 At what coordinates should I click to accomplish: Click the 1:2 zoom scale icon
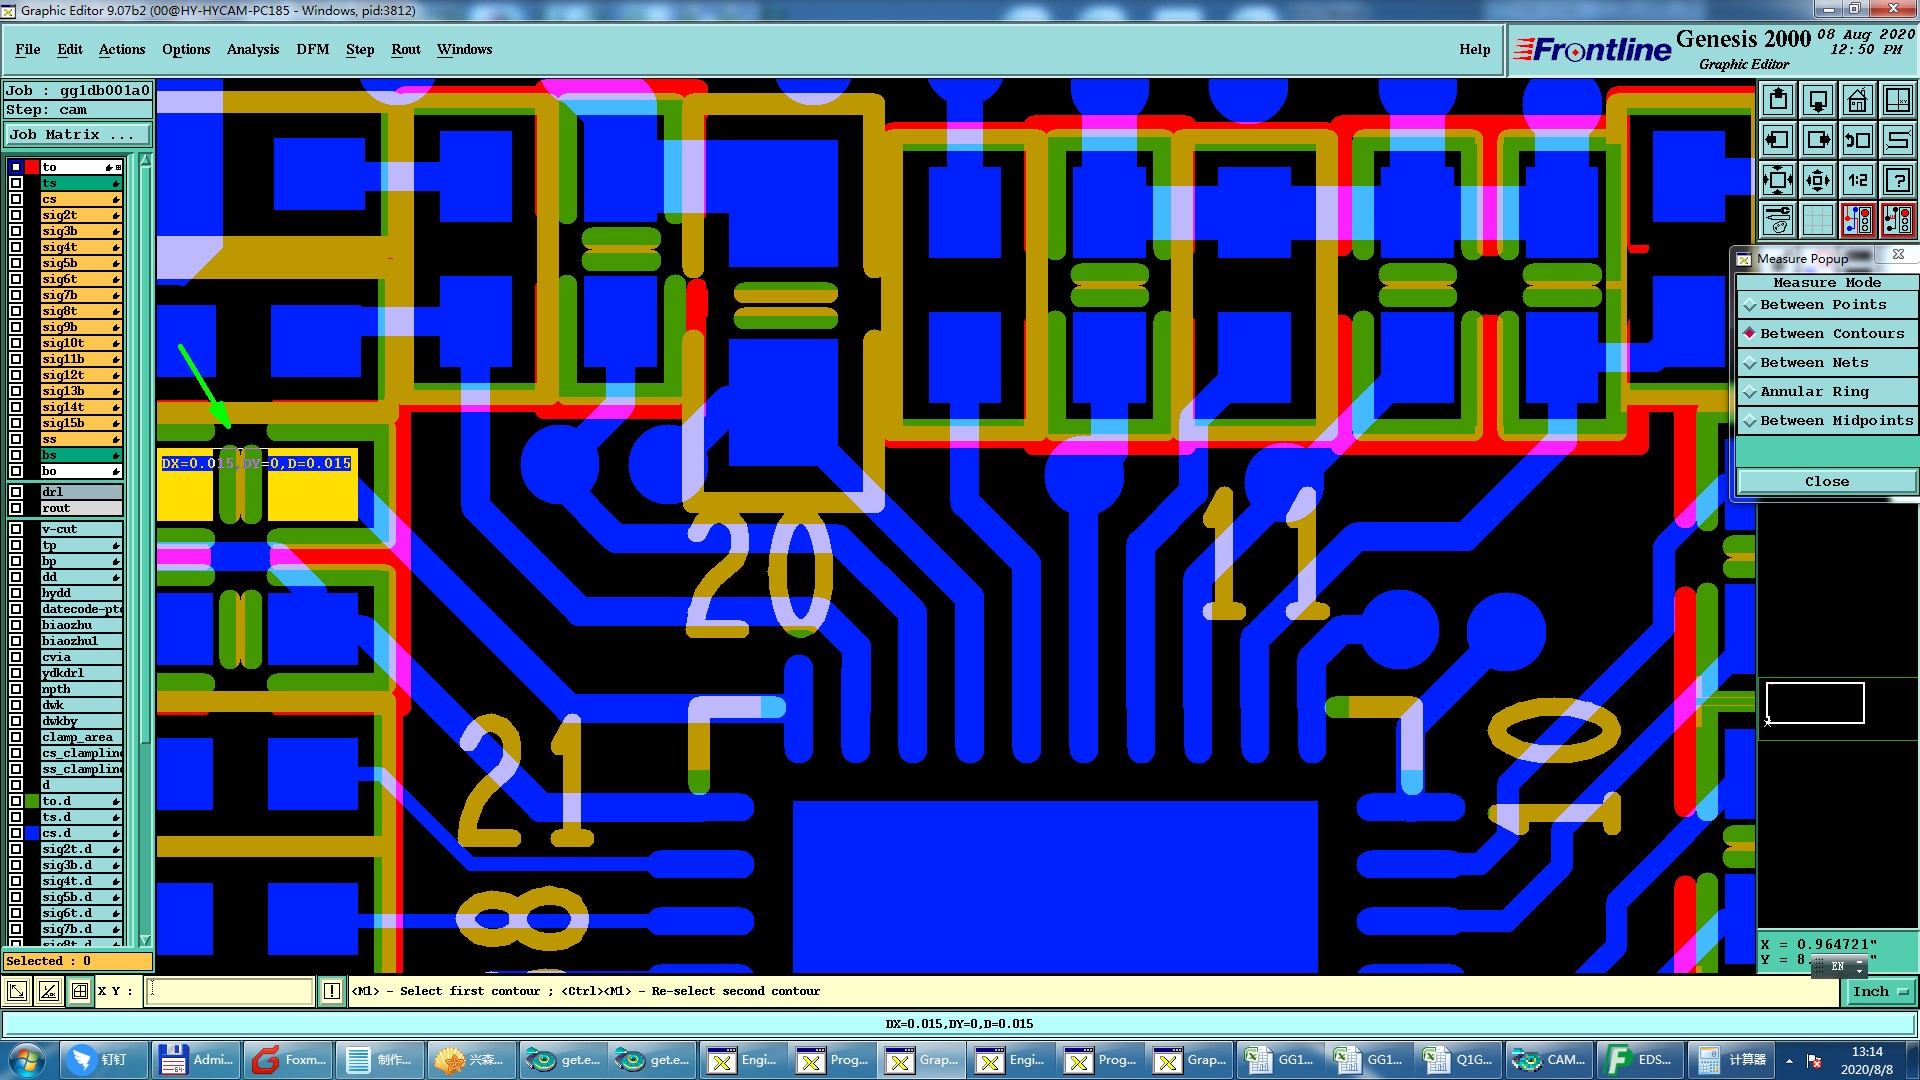1857,180
